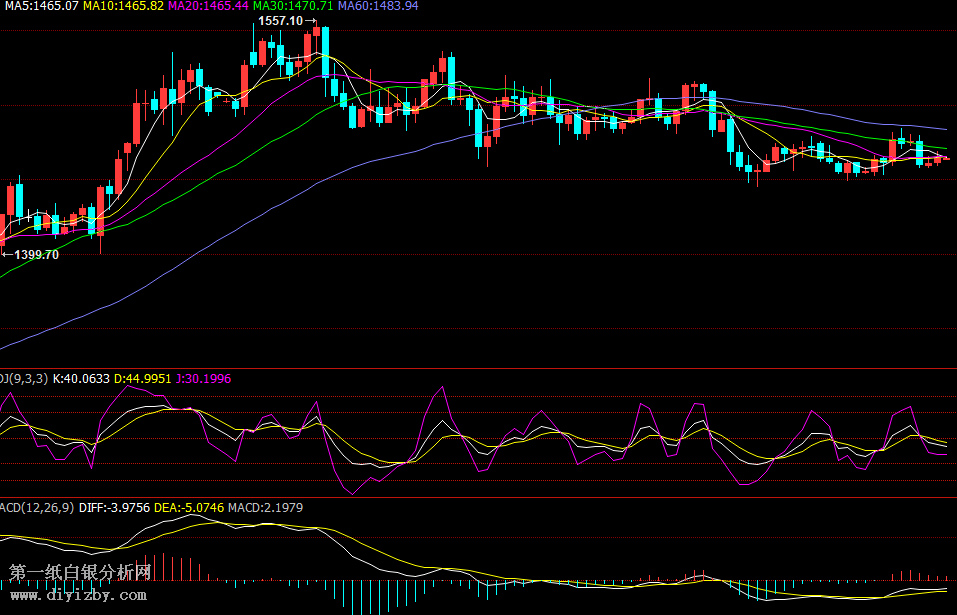Click the KDJ K:40.0633 value

[x=81, y=379]
